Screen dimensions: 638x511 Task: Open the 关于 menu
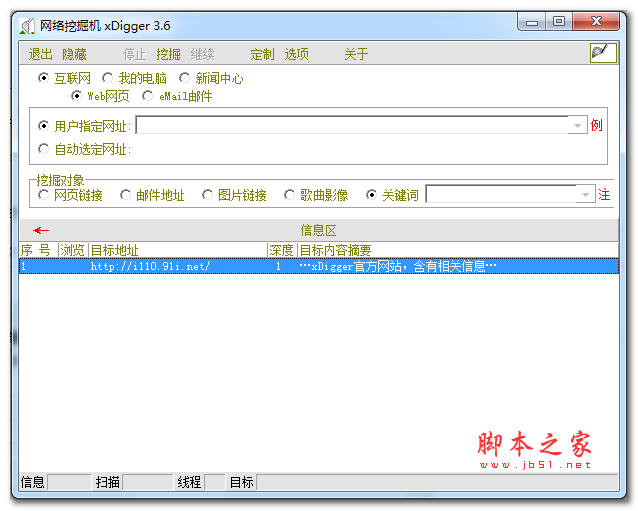pyautogui.click(x=356, y=54)
